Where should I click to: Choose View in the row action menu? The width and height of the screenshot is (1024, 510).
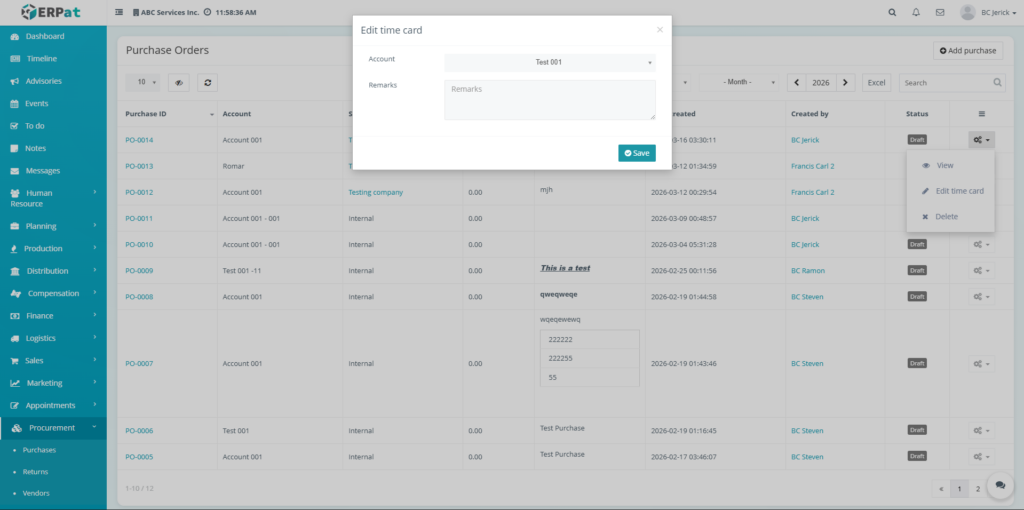click(x=944, y=165)
